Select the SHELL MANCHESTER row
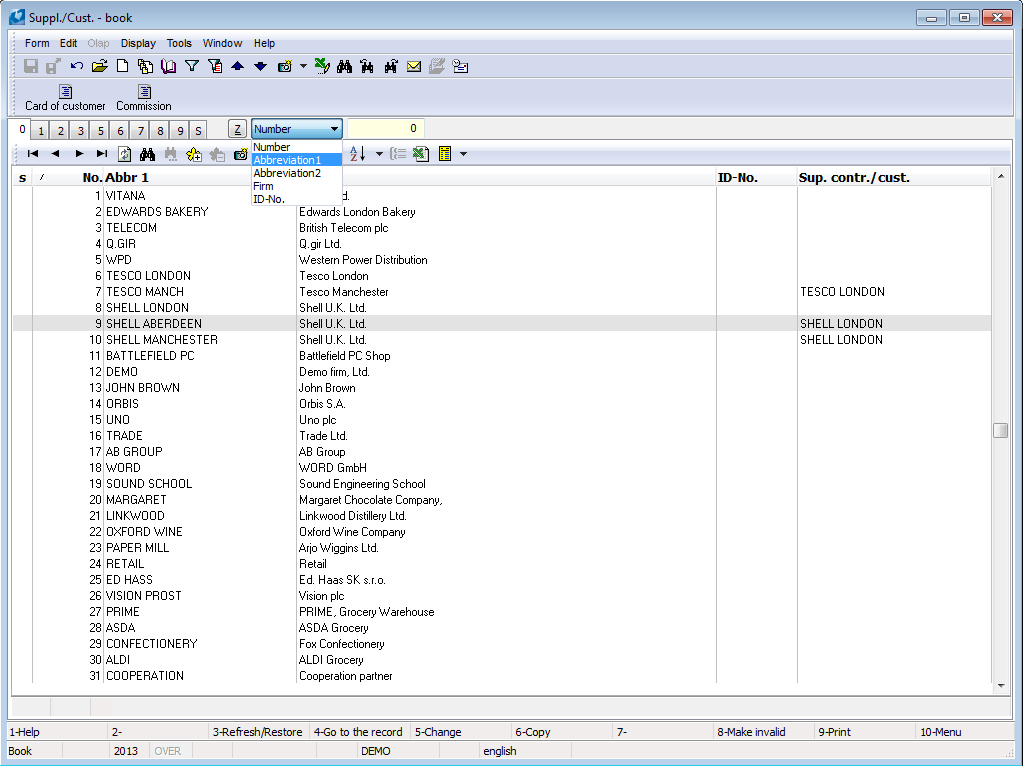 pos(501,340)
